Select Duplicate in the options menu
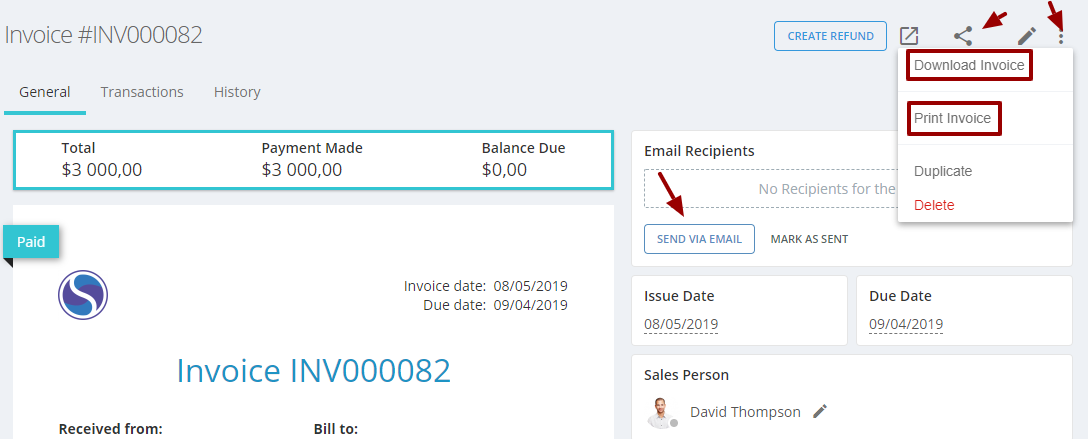The width and height of the screenshot is (1088, 439). pos(943,171)
